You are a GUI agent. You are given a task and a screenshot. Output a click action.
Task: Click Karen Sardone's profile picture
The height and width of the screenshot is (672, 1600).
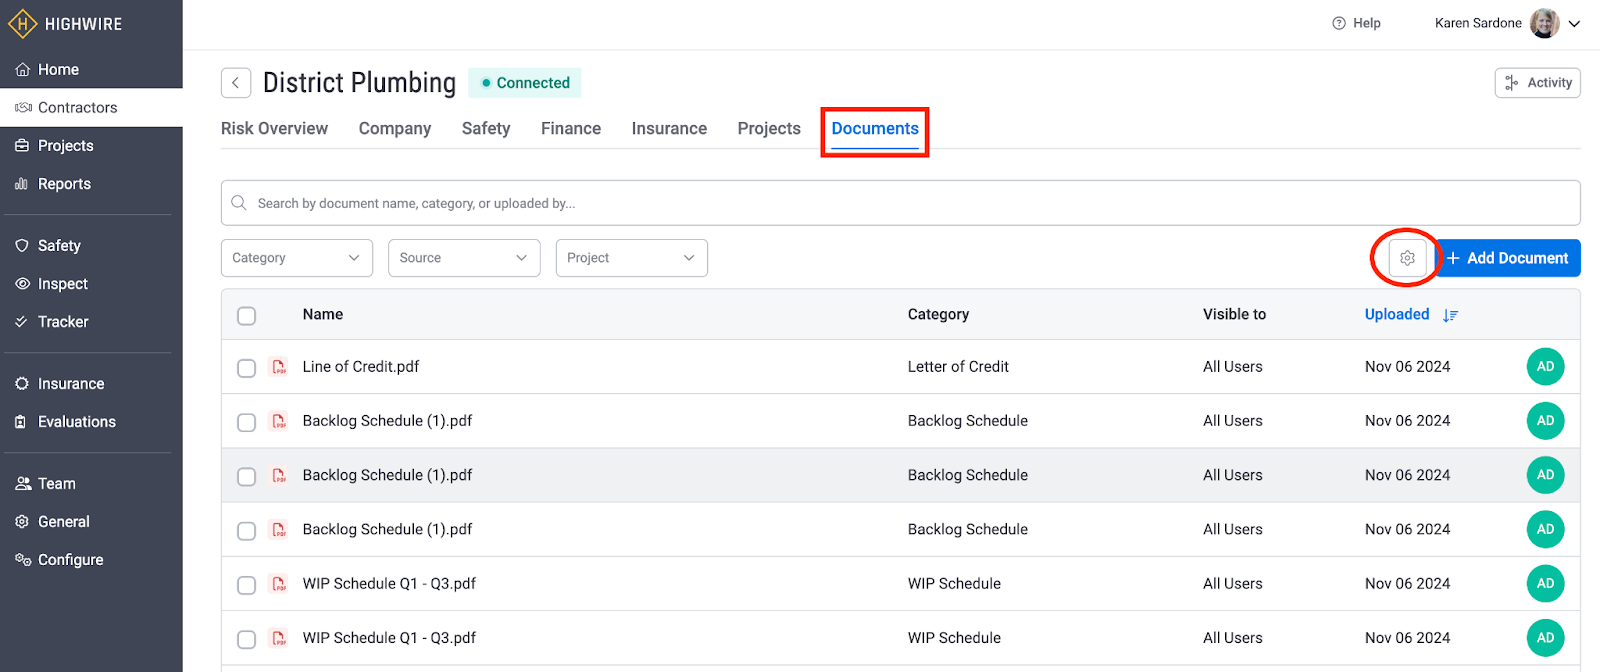click(1545, 23)
